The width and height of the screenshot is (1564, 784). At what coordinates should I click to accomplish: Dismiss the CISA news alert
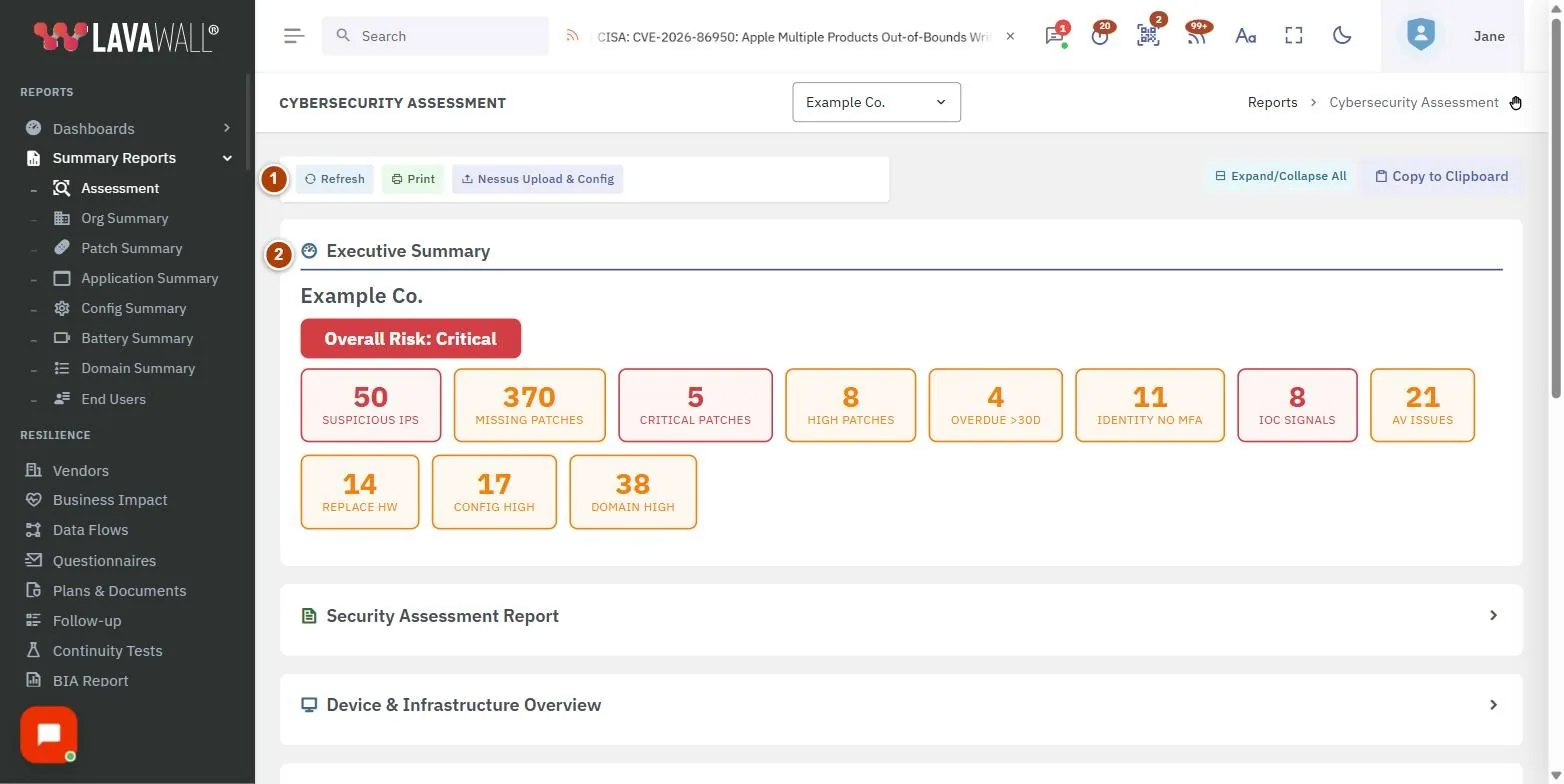(x=1010, y=36)
